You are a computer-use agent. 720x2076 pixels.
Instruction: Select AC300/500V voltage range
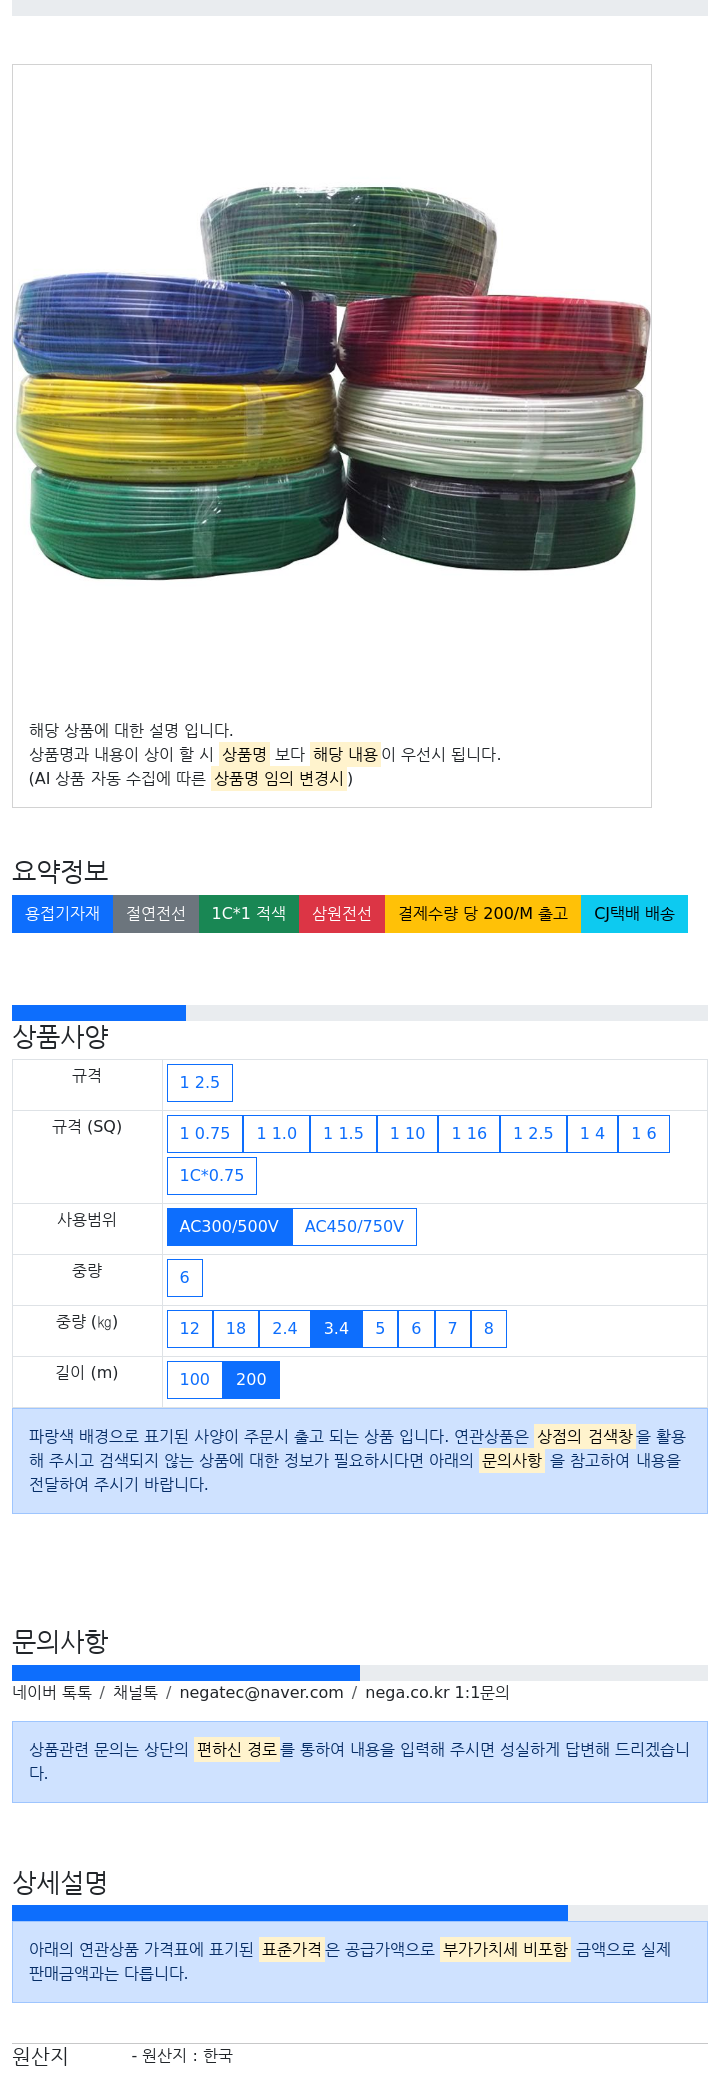[229, 1227]
